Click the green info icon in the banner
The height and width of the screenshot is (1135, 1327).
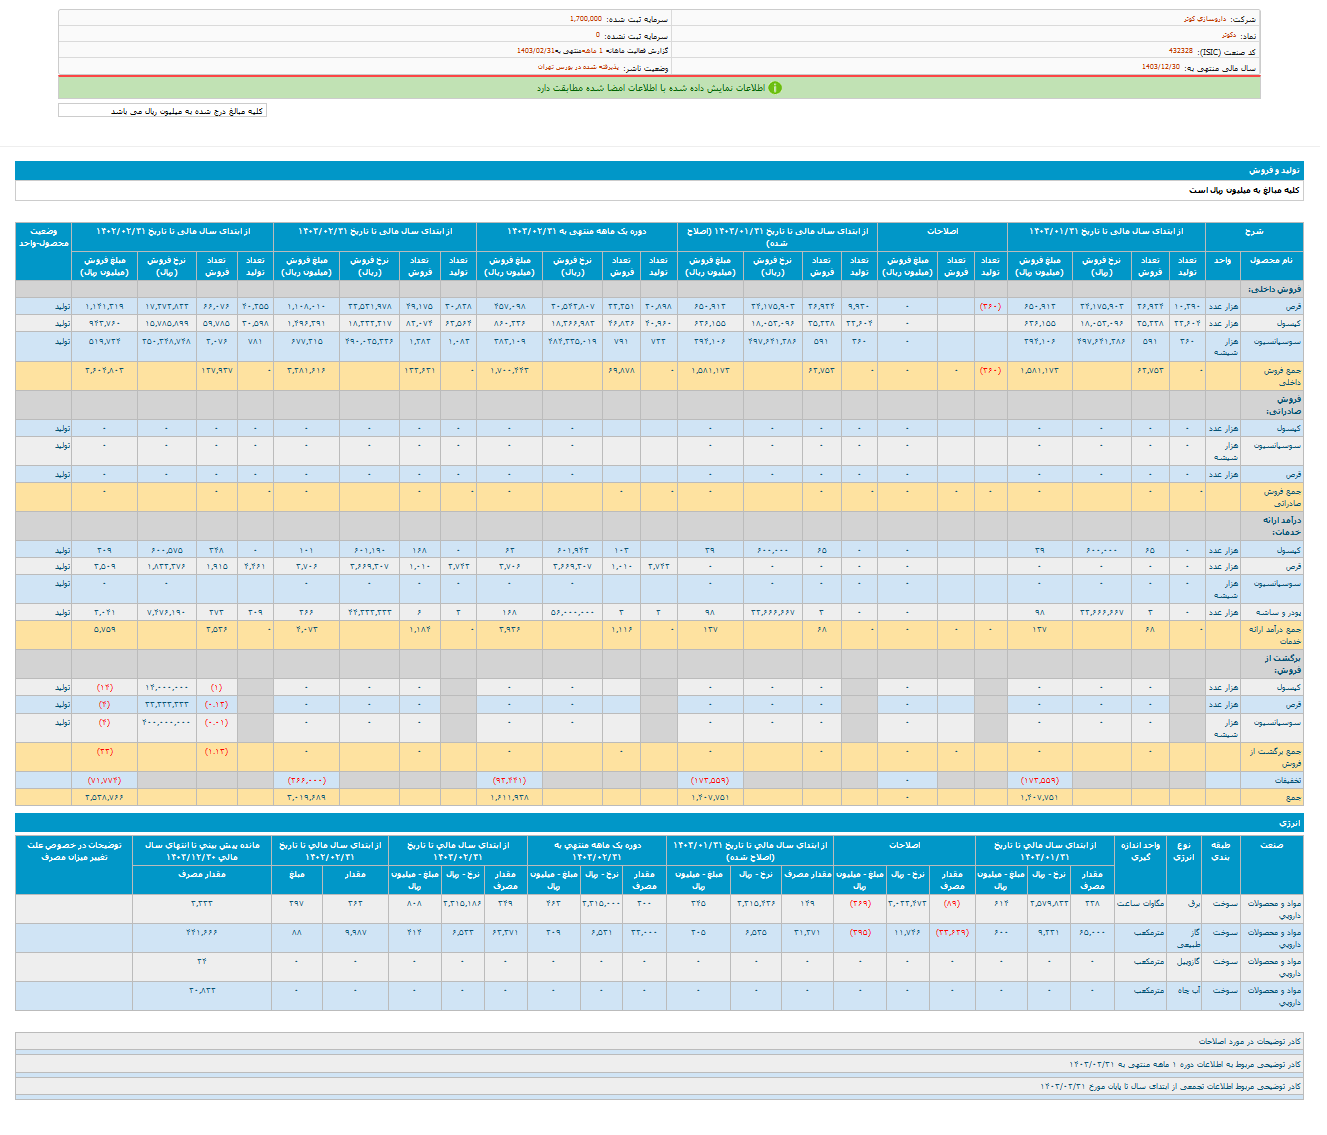click(775, 88)
